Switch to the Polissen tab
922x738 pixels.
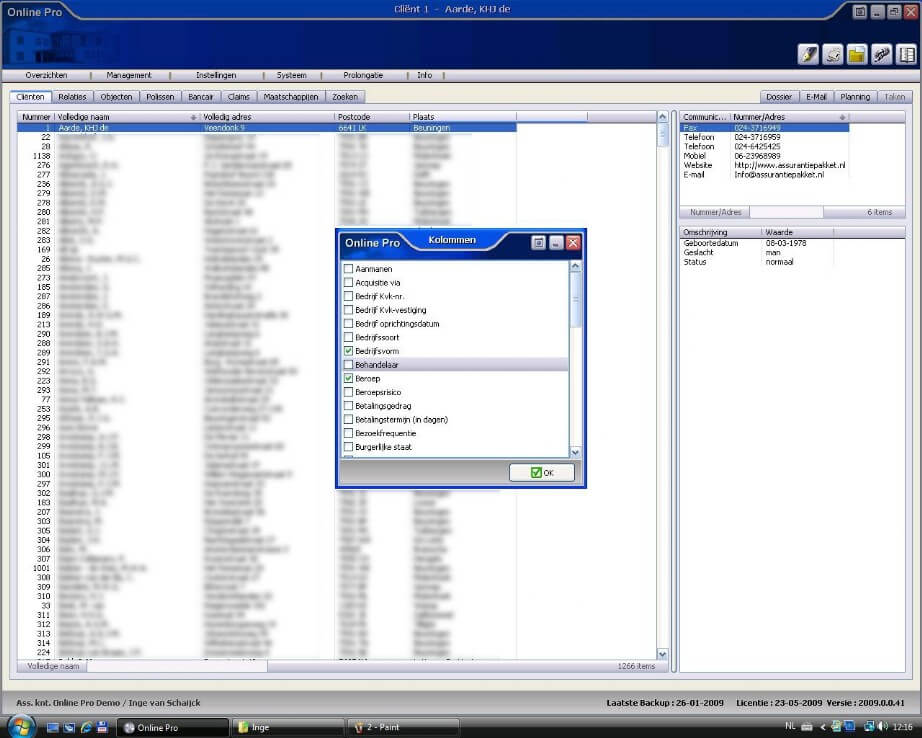point(160,97)
